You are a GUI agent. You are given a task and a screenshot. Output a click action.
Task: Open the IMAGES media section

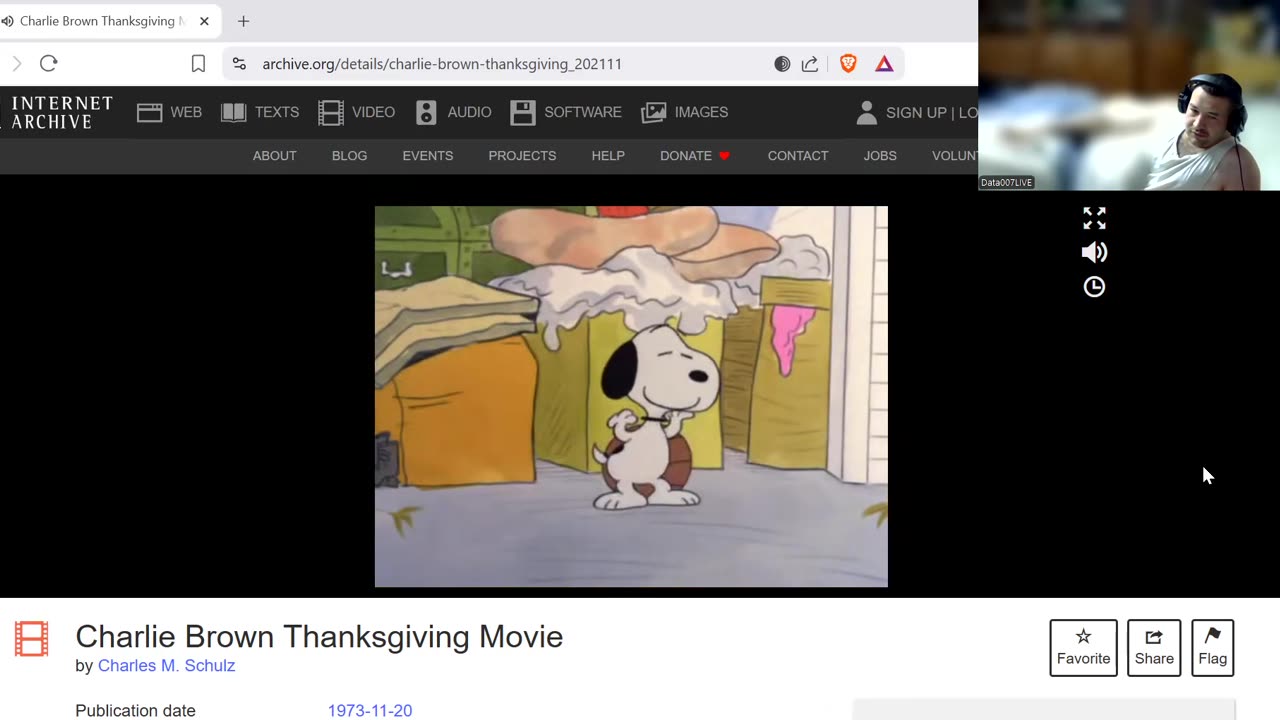[684, 112]
